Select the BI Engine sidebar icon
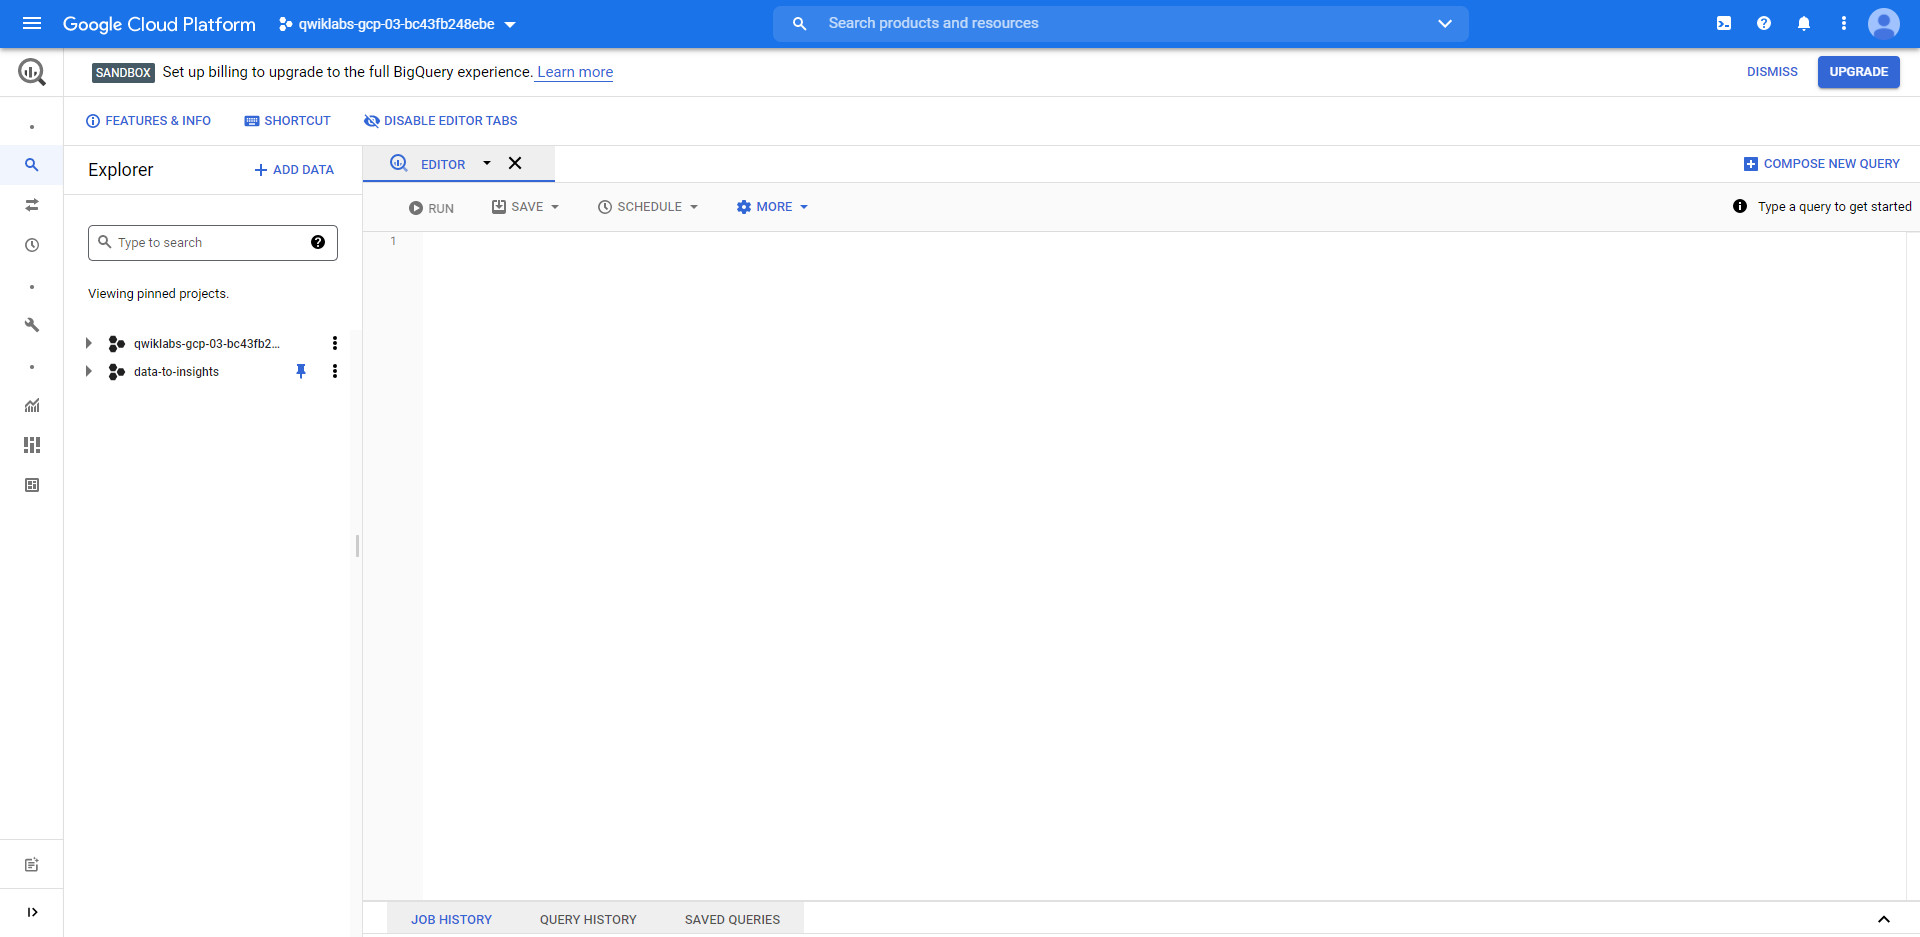This screenshot has height=937, width=1920. tap(31, 445)
